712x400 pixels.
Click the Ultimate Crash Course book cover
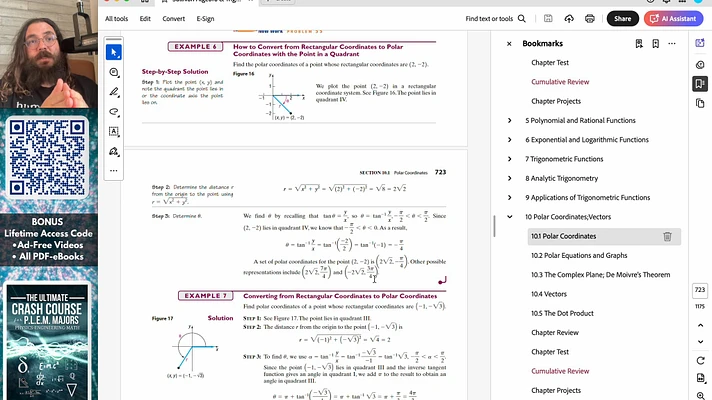(x=47, y=343)
